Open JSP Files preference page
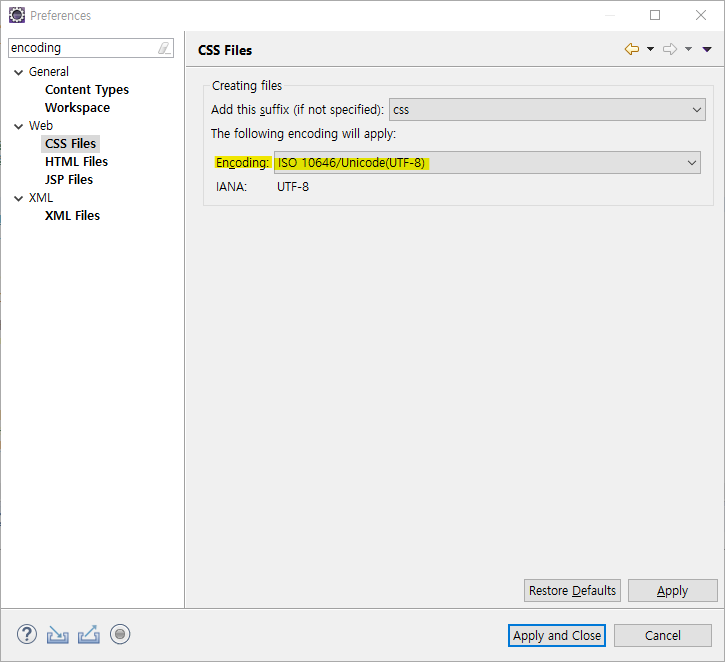 coord(69,180)
